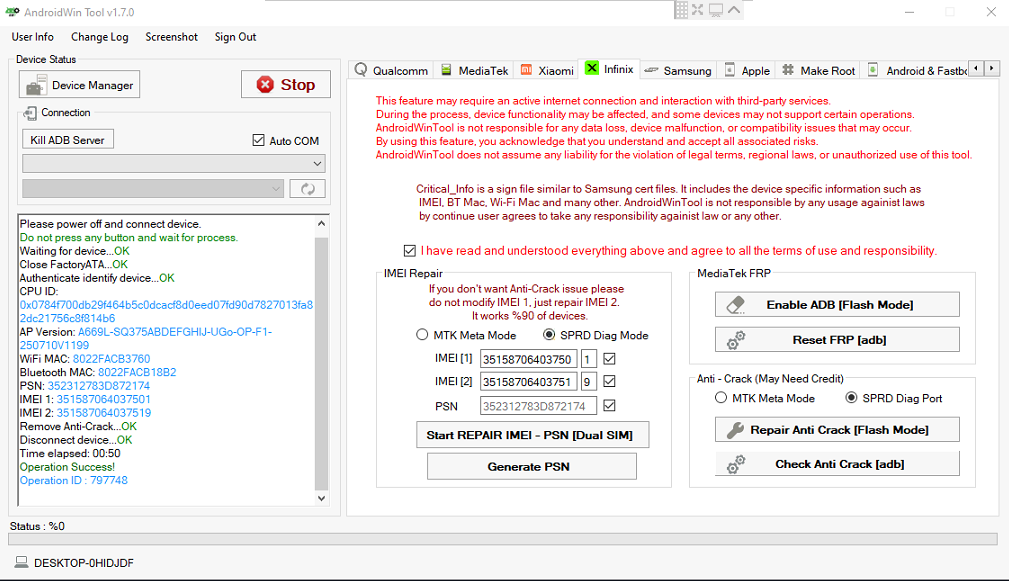This screenshot has width=1009, height=581.
Task: Click Start REPAIR IMEI - PSN button
Action: pos(532,435)
